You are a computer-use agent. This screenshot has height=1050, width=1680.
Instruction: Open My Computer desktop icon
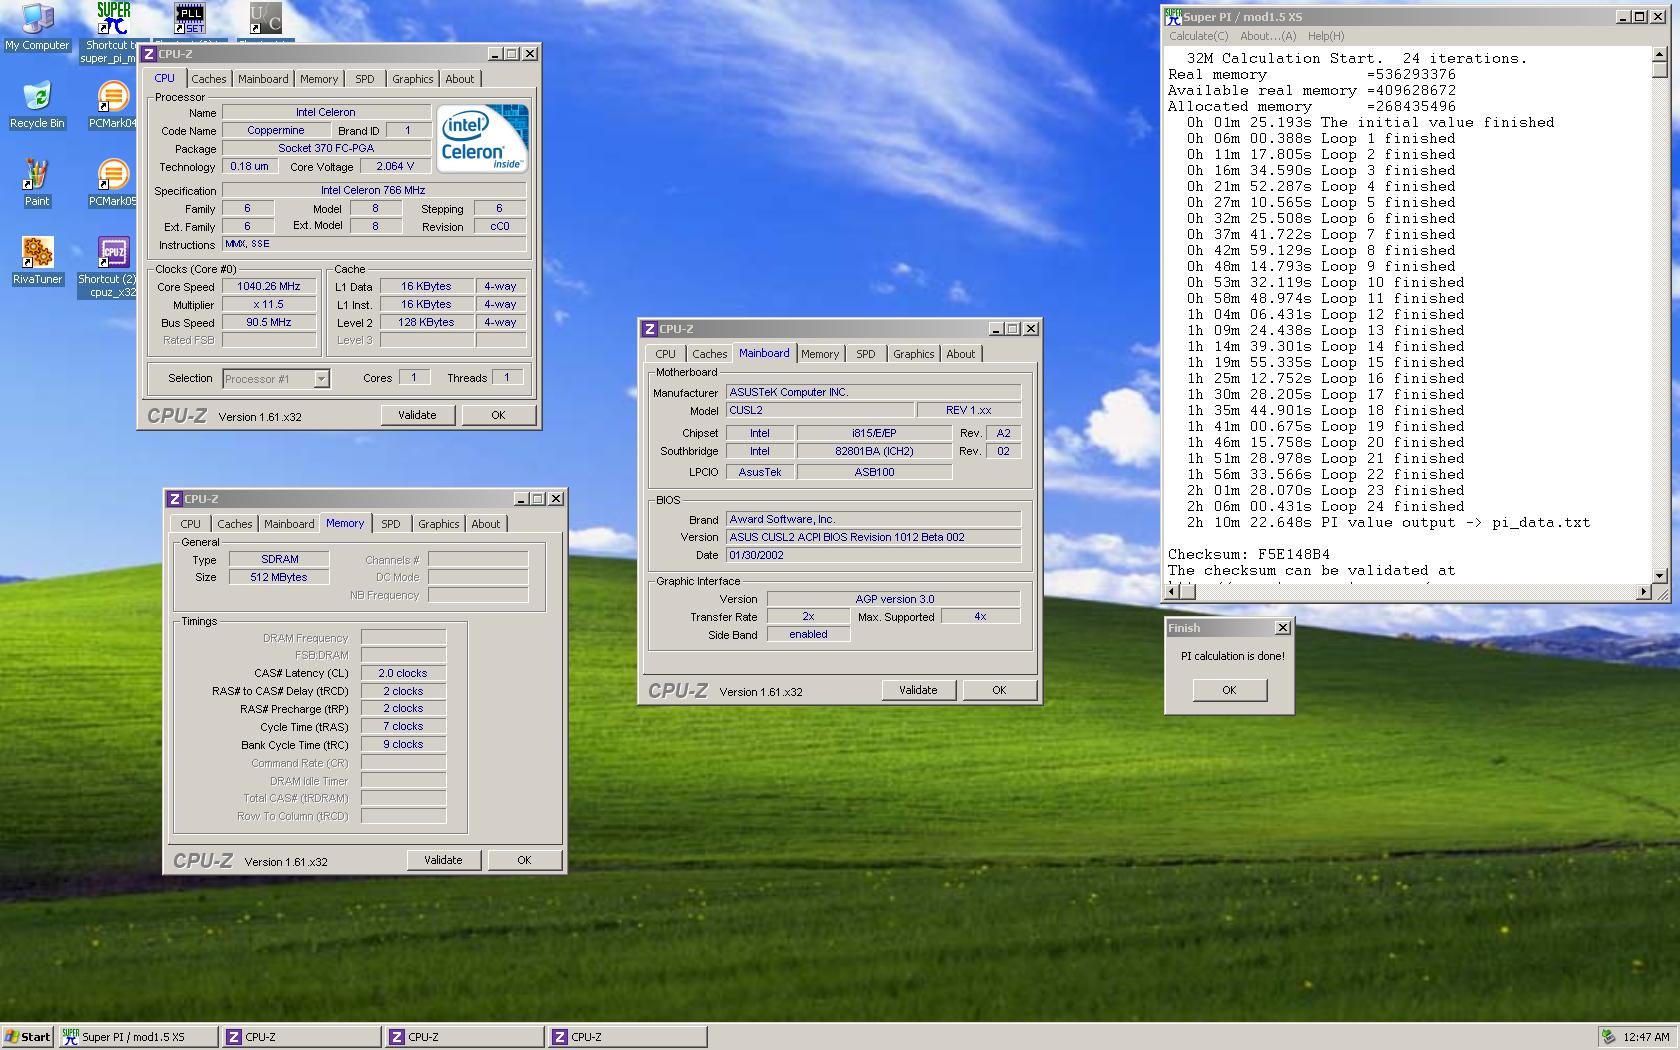point(37,28)
